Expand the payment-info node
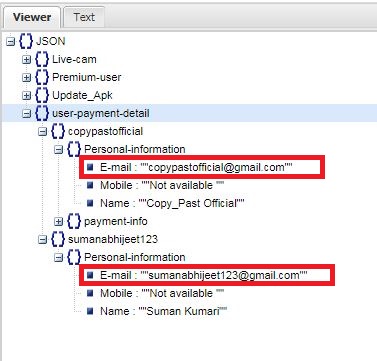This screenshot has height=361, width=377. pyautogui.click(x=58, y=222)
